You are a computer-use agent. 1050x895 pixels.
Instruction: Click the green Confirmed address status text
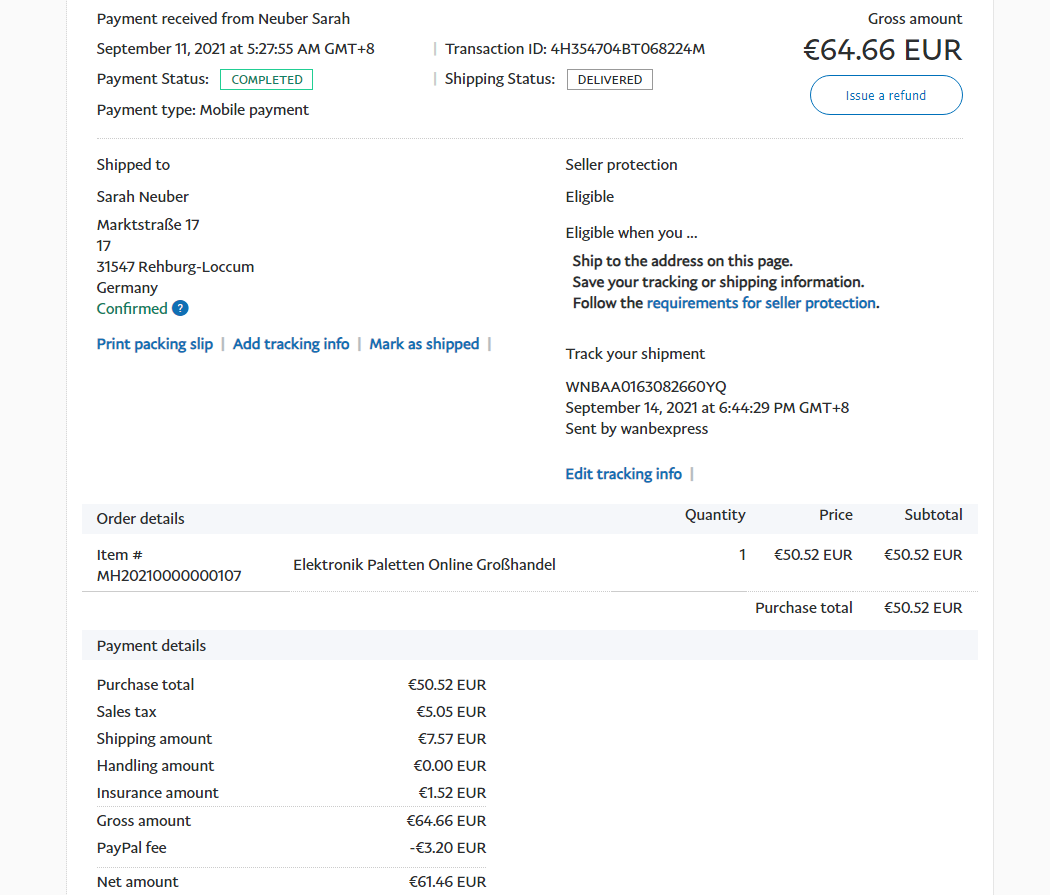132,309
